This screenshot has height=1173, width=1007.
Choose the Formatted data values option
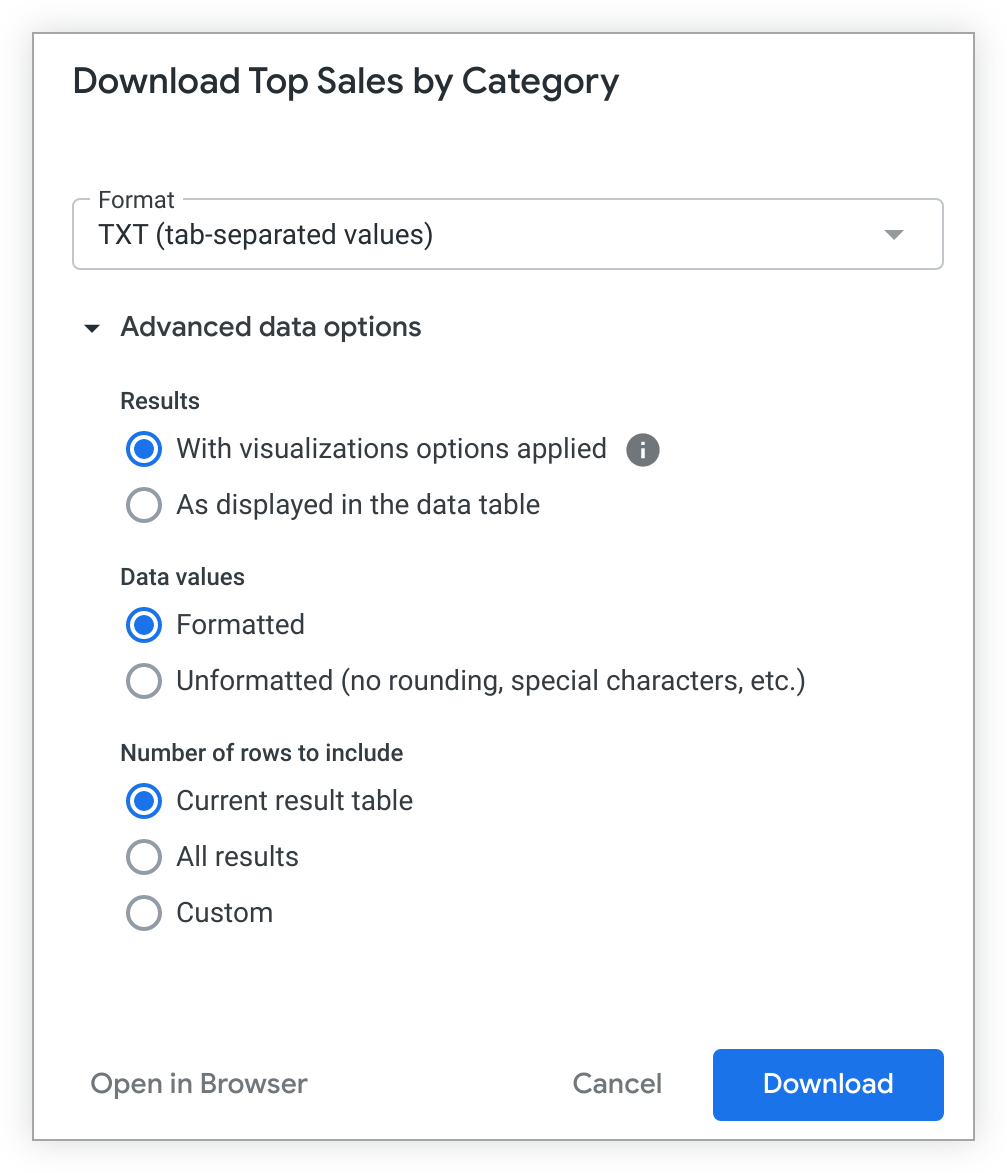tap(144, 625)
